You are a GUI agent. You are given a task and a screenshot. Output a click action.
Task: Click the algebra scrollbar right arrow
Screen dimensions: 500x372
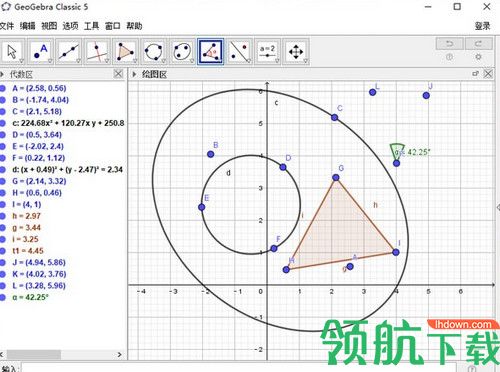click(x=120, y=354)
